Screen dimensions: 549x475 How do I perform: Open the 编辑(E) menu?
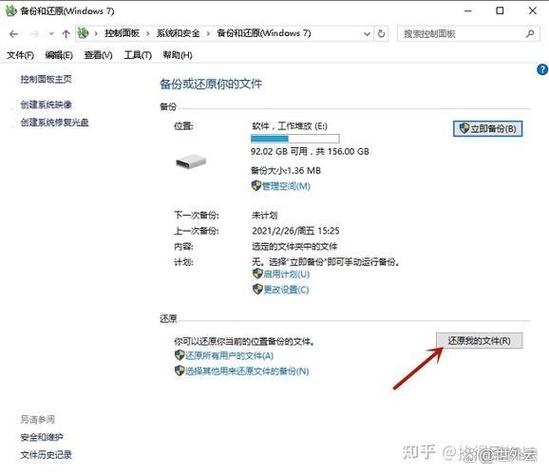click(59, 55)
